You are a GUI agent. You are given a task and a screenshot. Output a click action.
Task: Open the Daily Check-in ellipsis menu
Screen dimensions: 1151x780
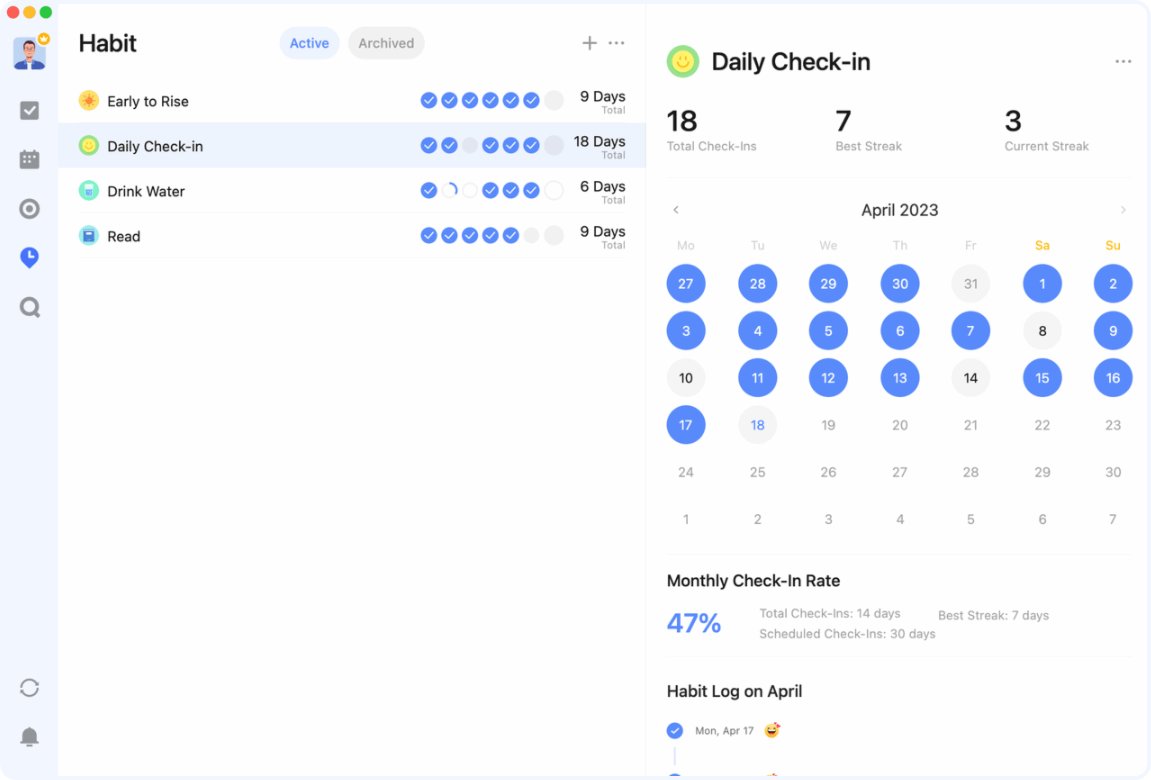[1123, 61]
